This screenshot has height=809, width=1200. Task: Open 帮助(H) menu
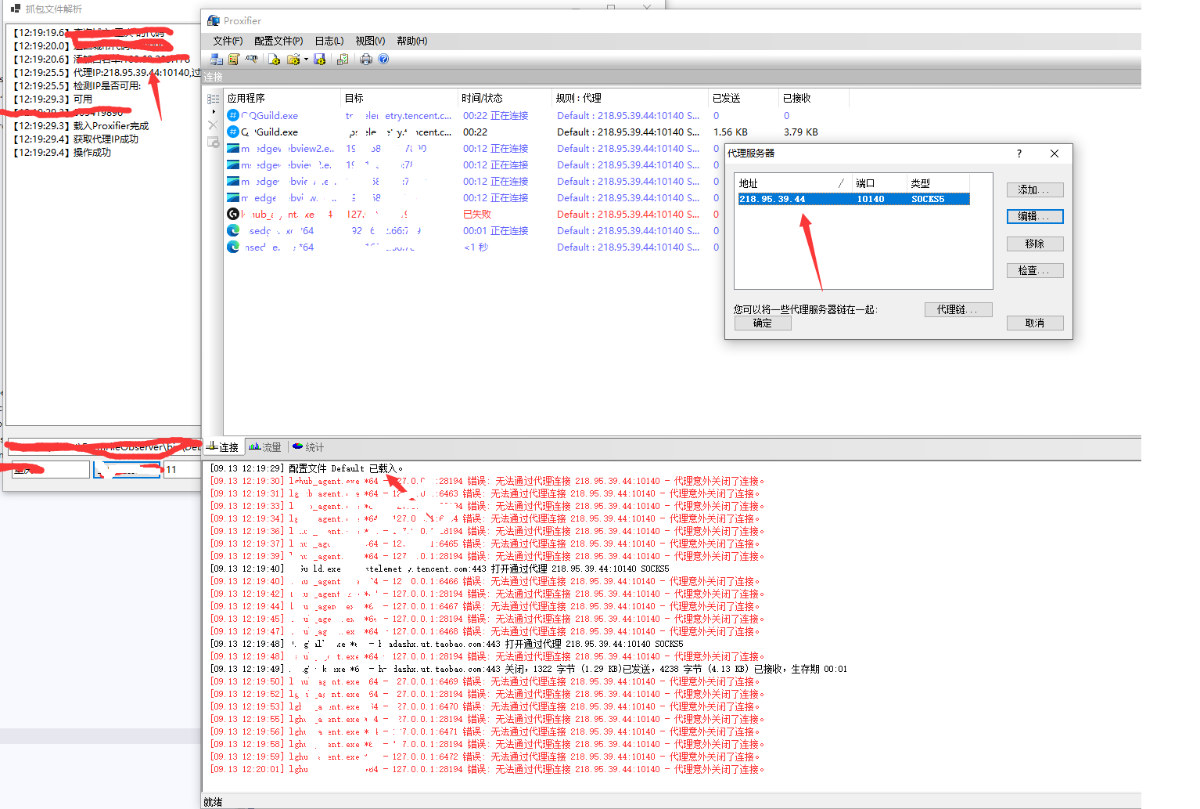[412, 41]
